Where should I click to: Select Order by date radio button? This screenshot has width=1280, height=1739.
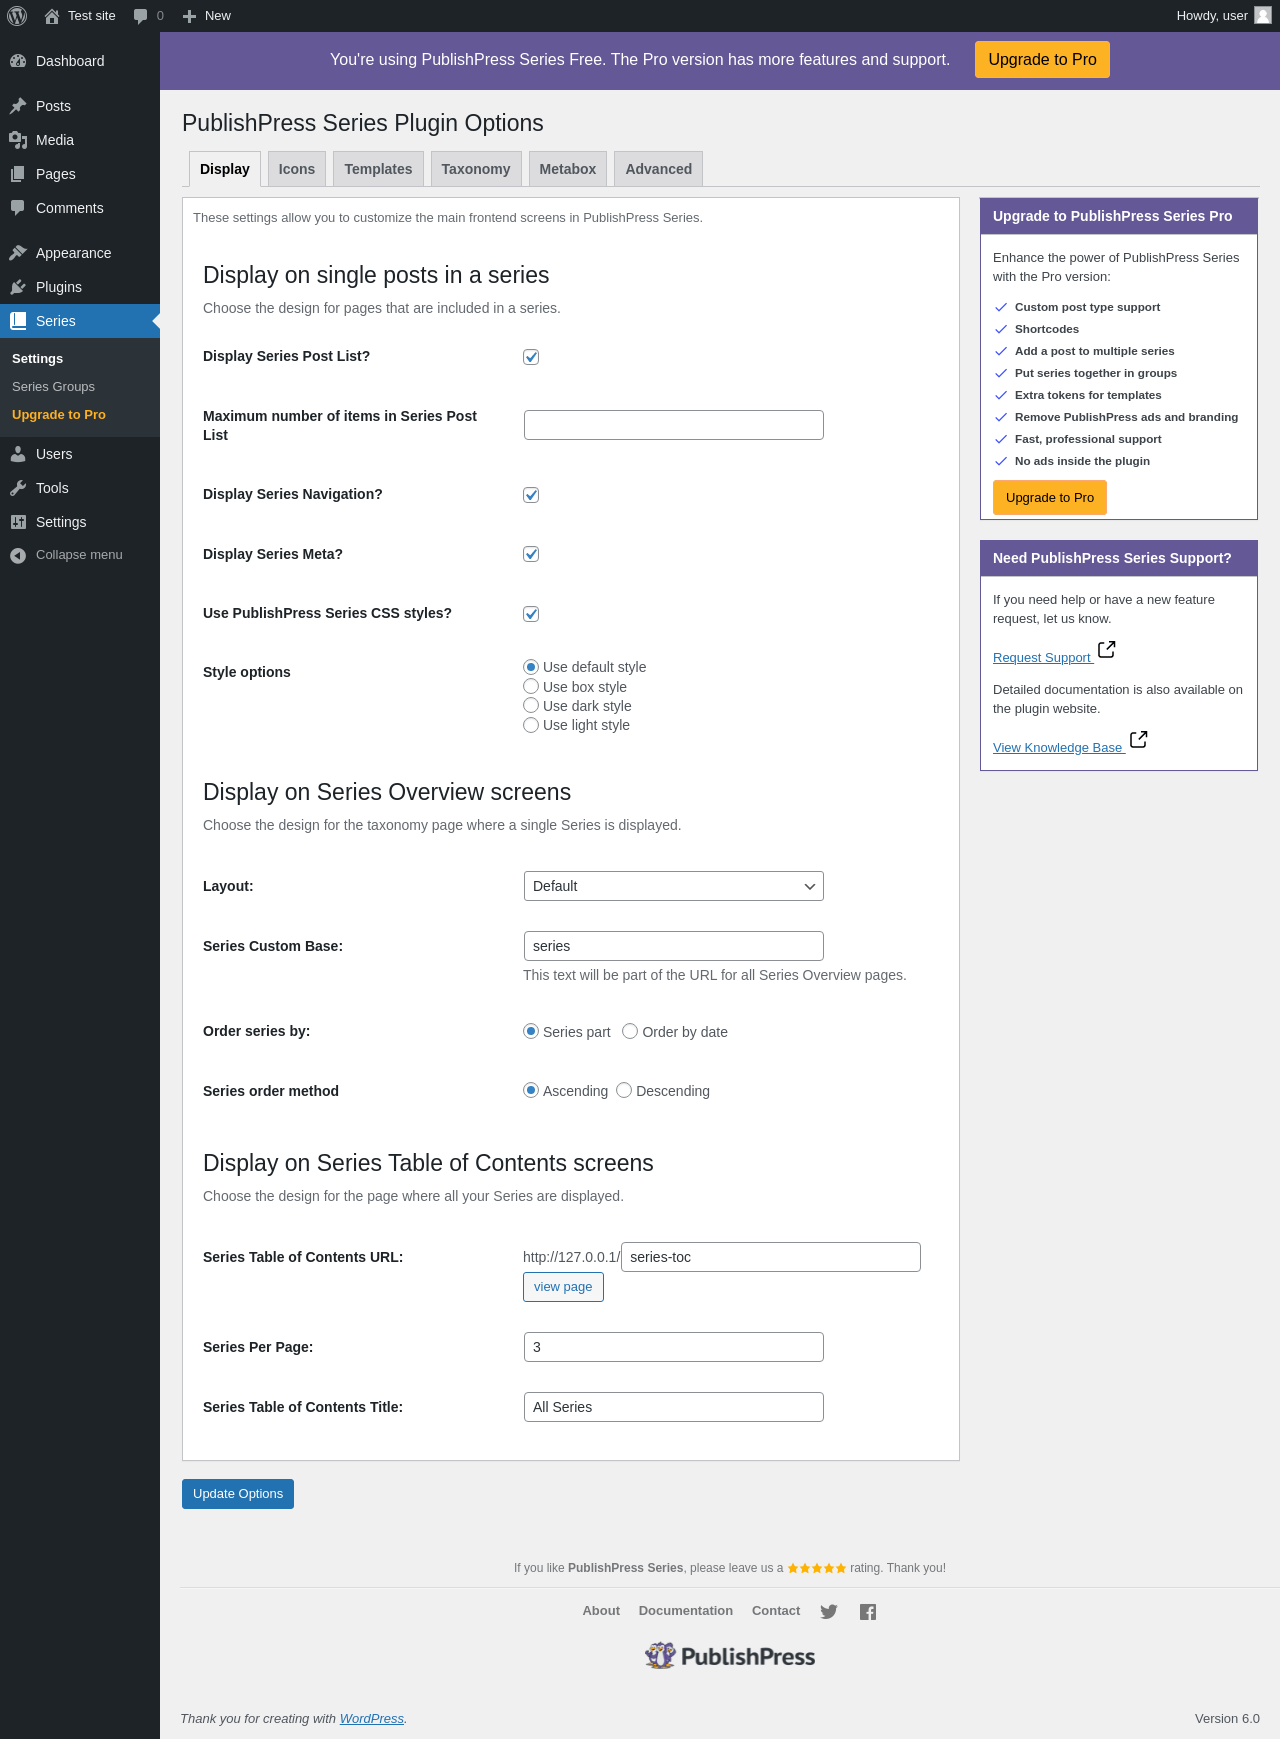(630, 1031)
